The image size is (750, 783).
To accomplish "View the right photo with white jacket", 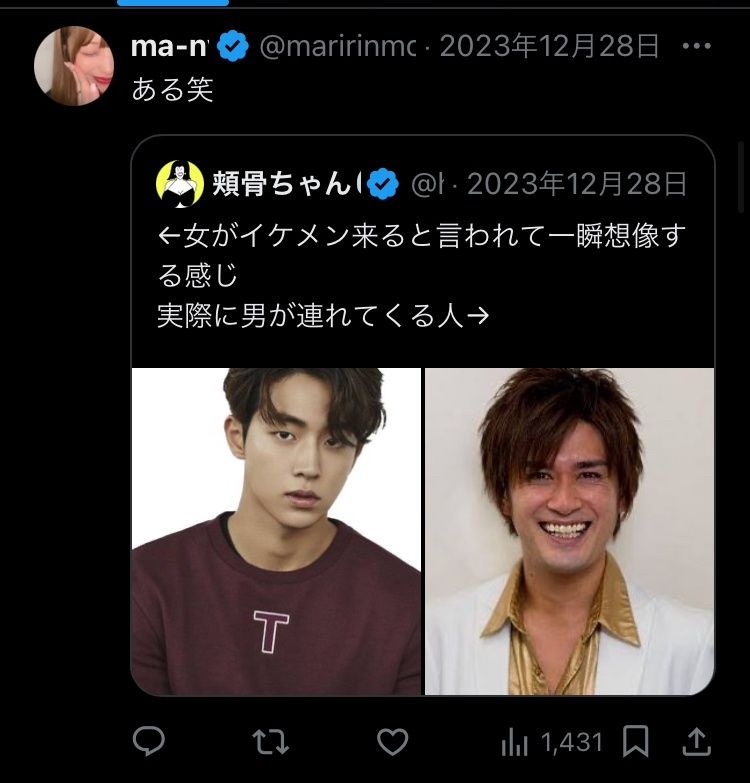I will coord(569,531).
